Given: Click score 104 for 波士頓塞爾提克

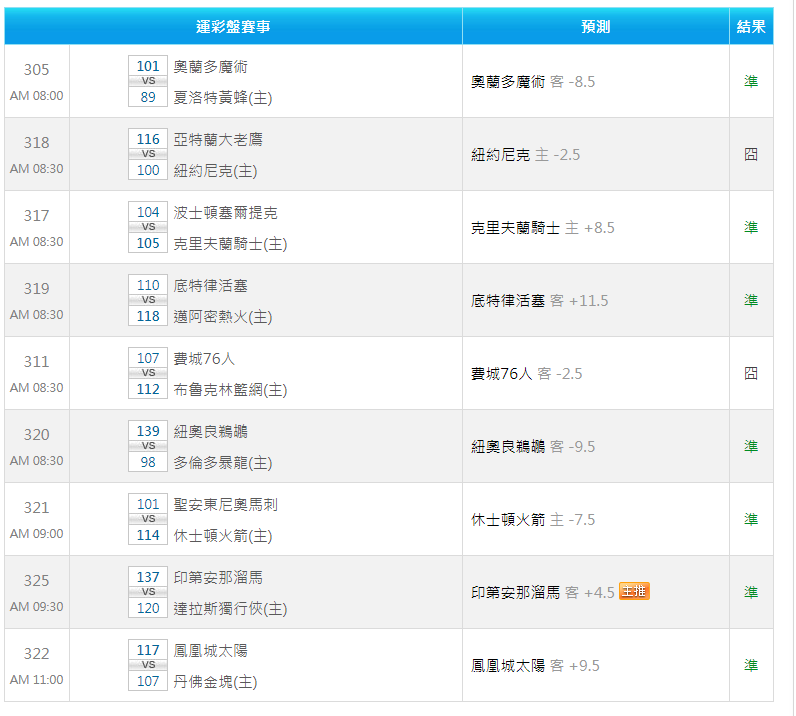Looking at the screenshot, I should 148,212.
